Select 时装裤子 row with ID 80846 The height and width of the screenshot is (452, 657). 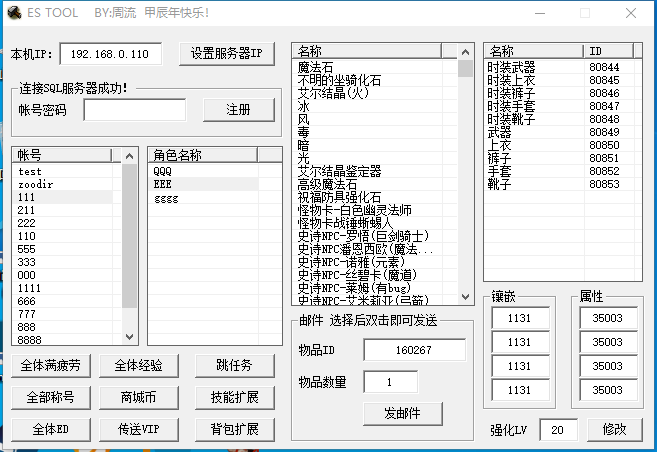[x=559, y=93]
